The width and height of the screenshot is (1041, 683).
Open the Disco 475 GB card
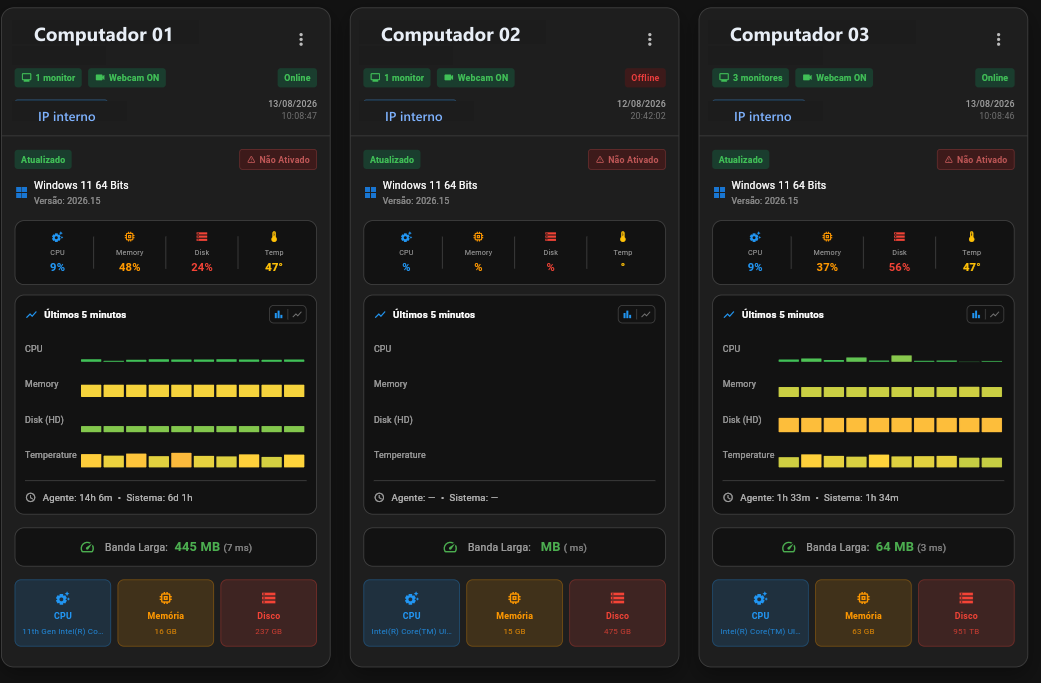point(617,613)
